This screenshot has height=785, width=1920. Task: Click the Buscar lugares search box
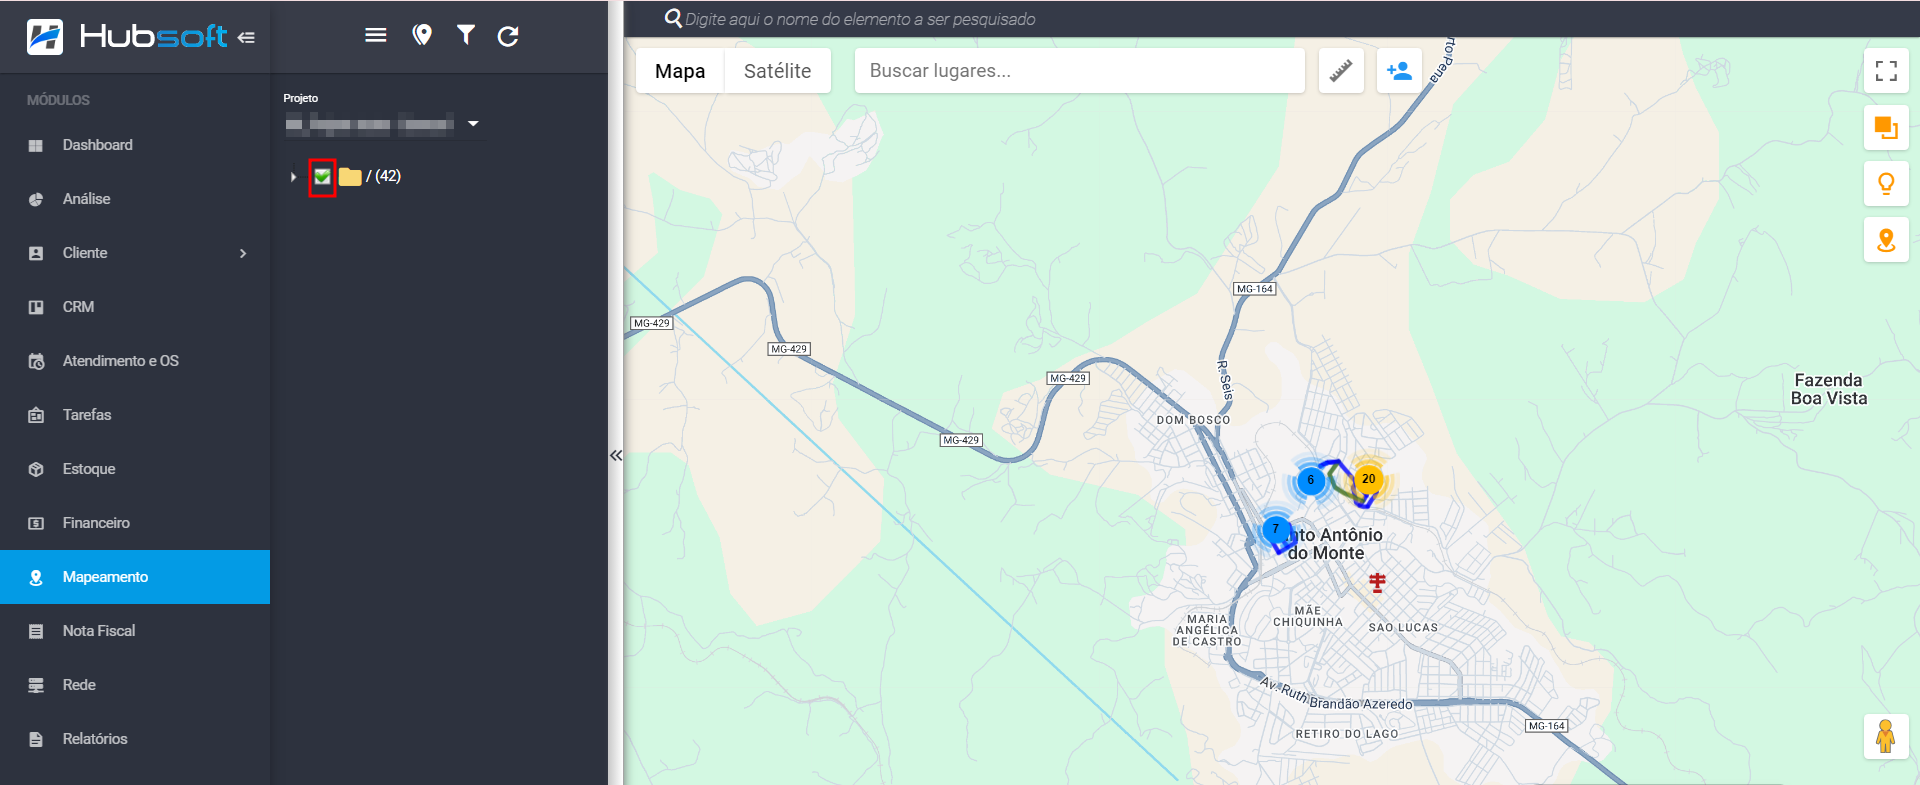coord(1080,71)
